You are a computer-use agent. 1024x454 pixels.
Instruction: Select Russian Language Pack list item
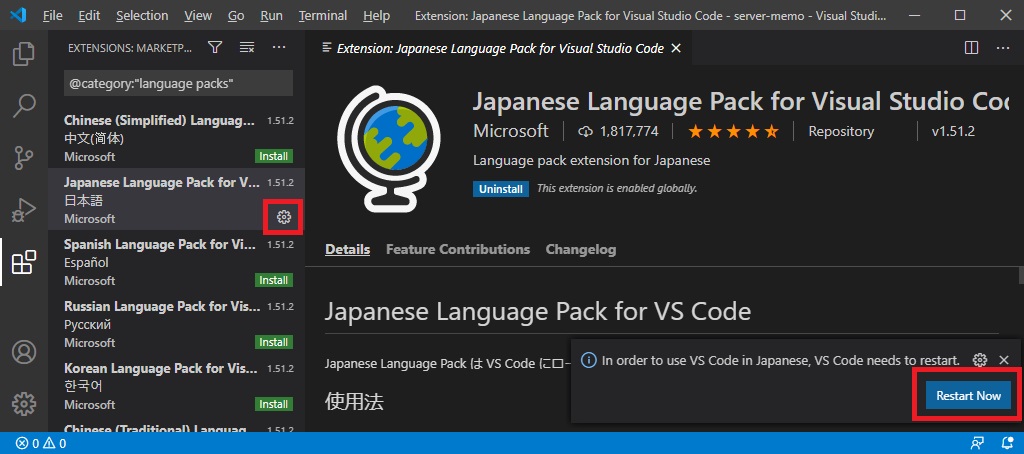176,324
